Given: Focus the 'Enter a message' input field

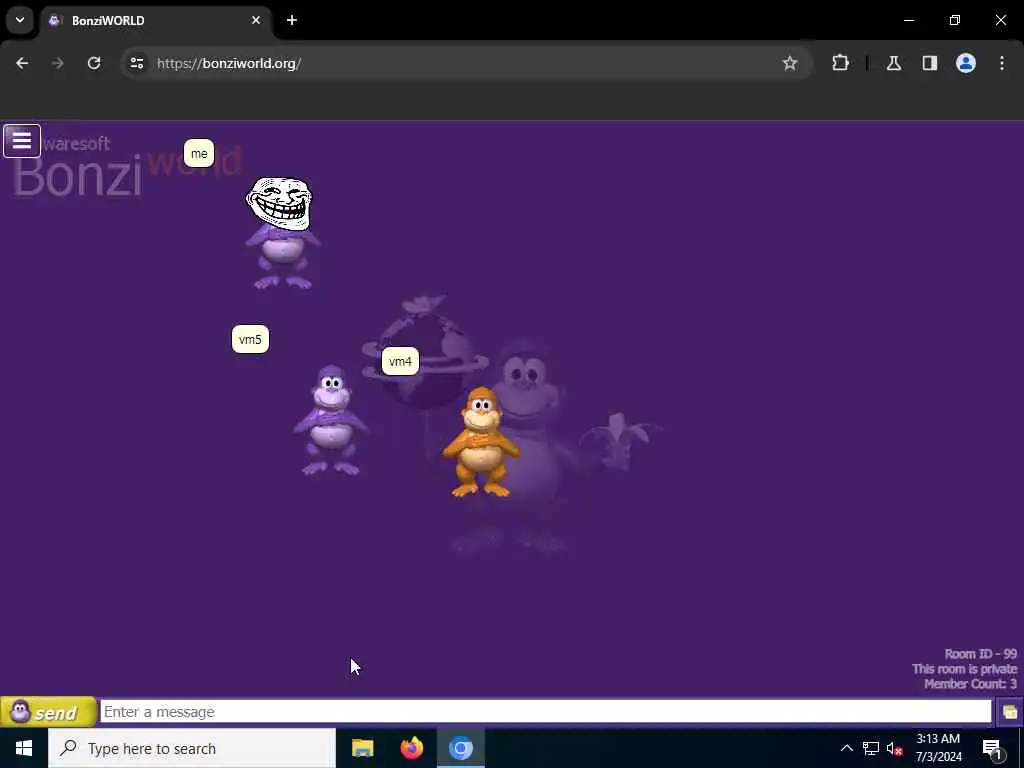Looking at the screenshot, I should (545, 712).
